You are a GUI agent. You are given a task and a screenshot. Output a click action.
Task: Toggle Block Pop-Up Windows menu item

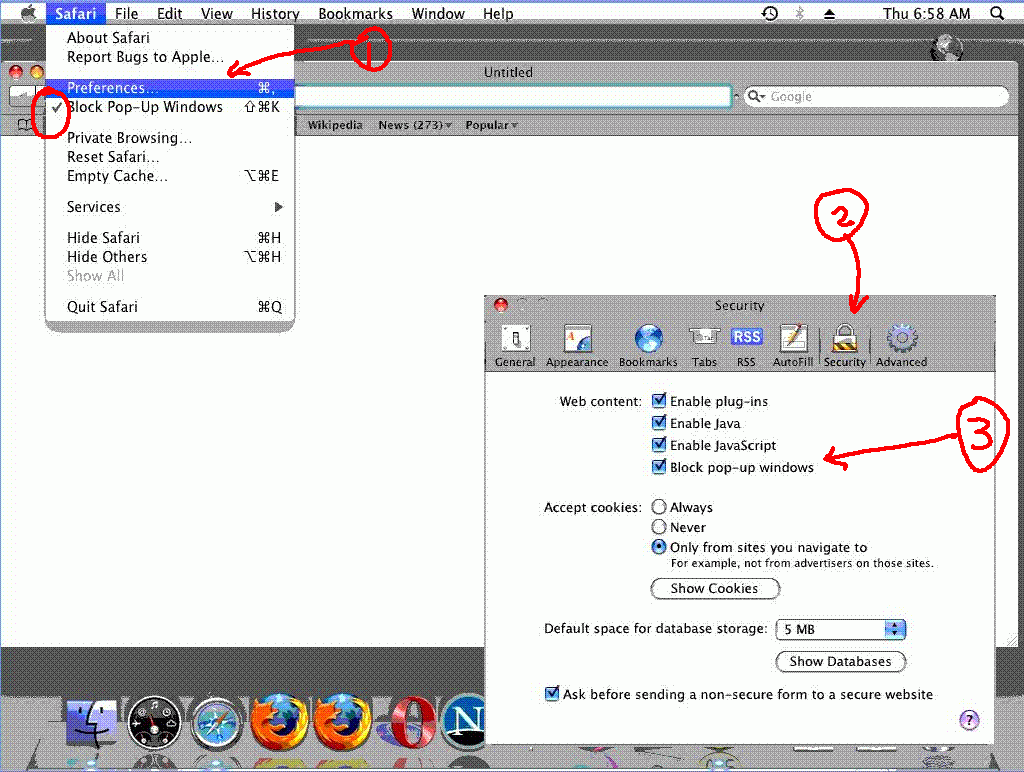170,106
